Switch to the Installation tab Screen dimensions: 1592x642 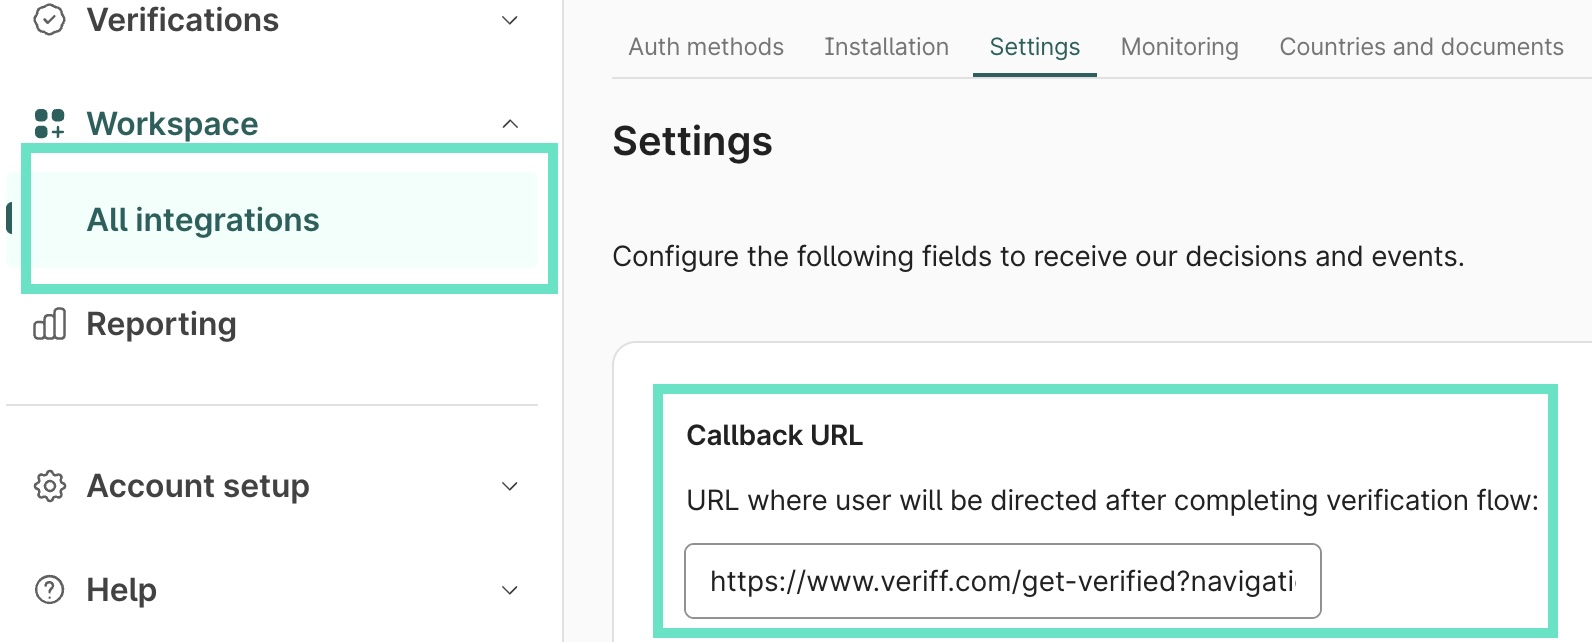point(886,47)
